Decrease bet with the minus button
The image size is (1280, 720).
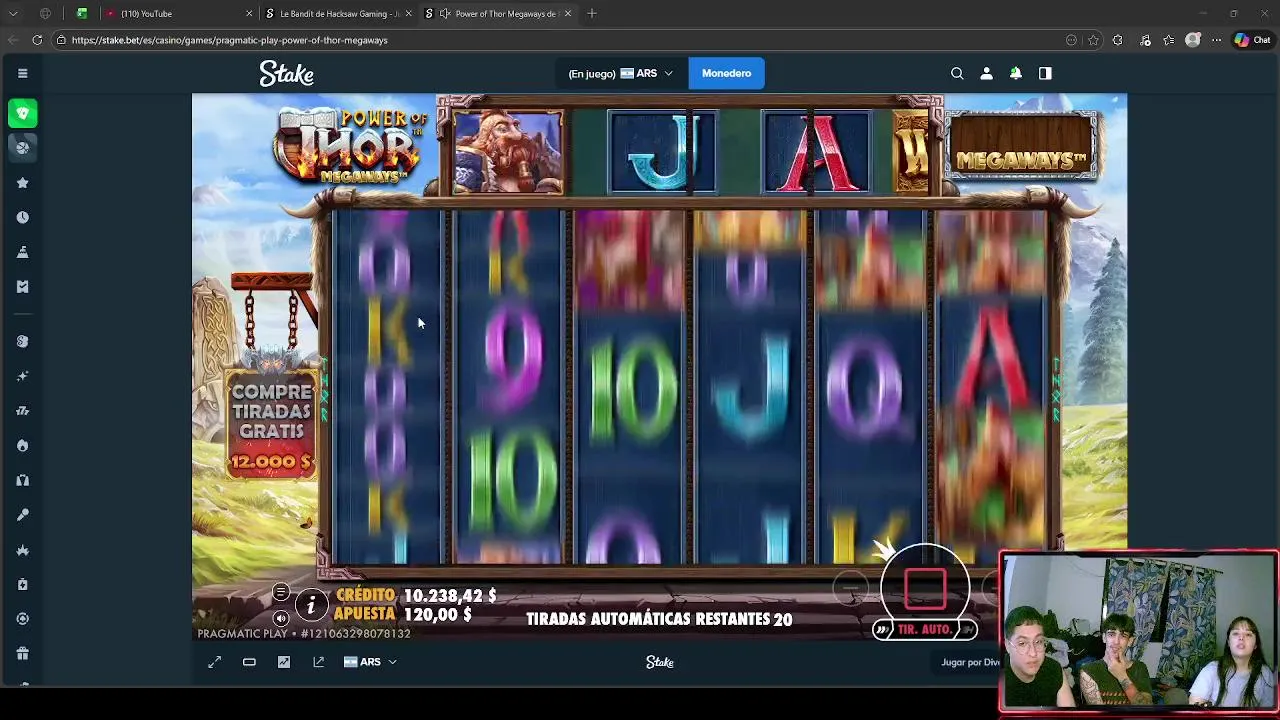(x=850, y=590)
